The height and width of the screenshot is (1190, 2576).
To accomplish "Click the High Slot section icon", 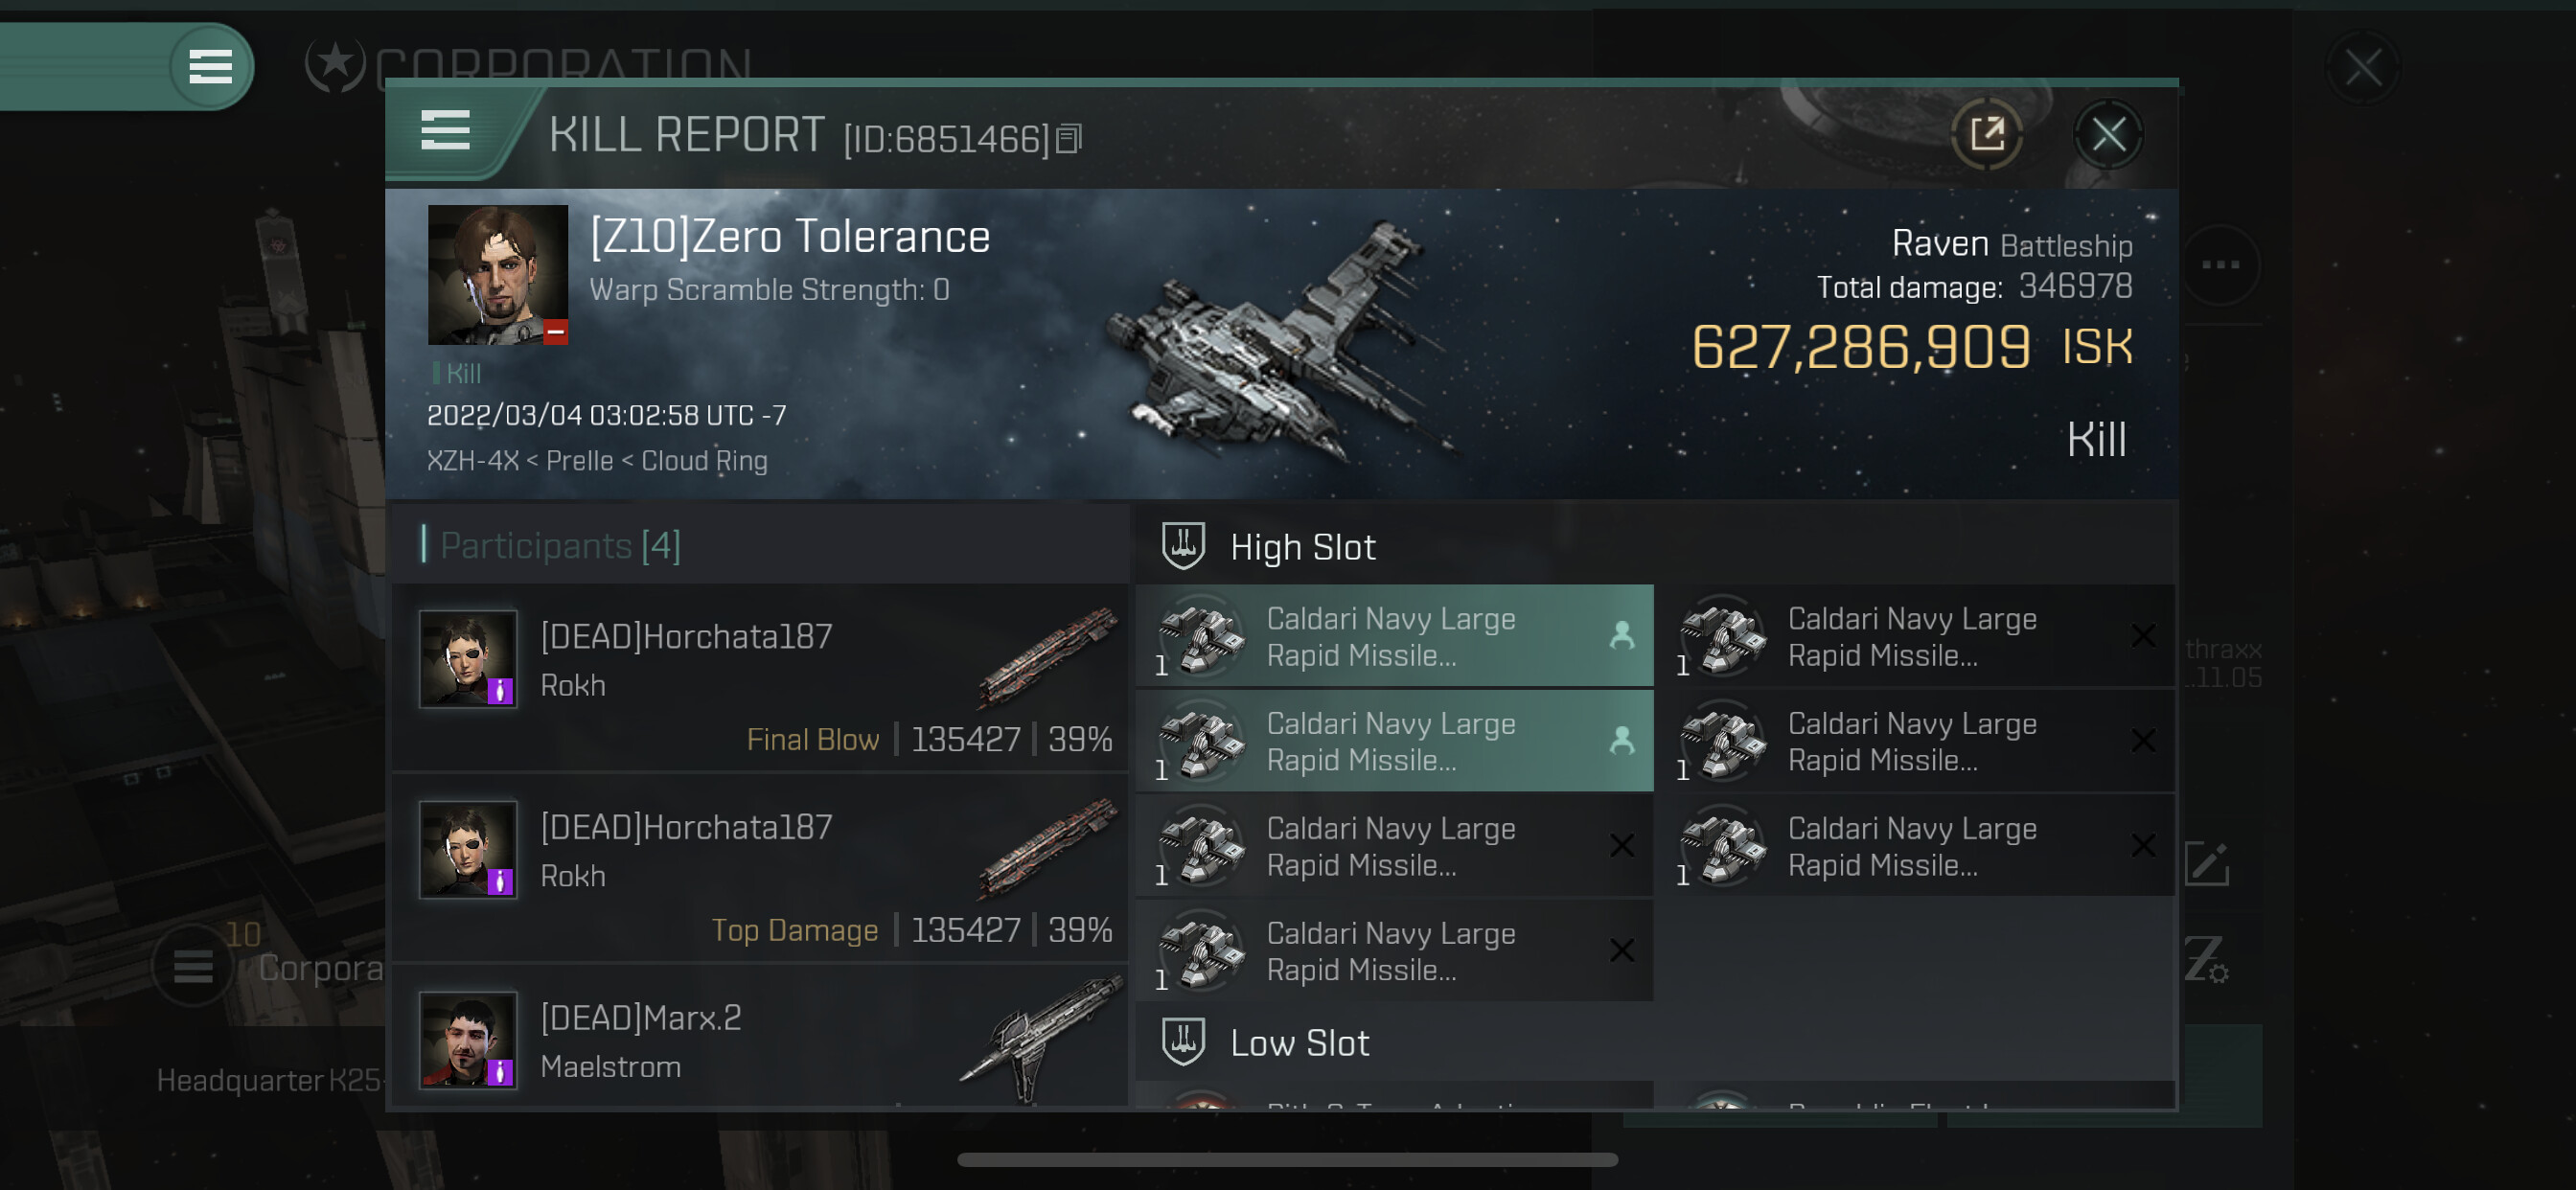I will pyautogui.click(x=1183, y=546).
